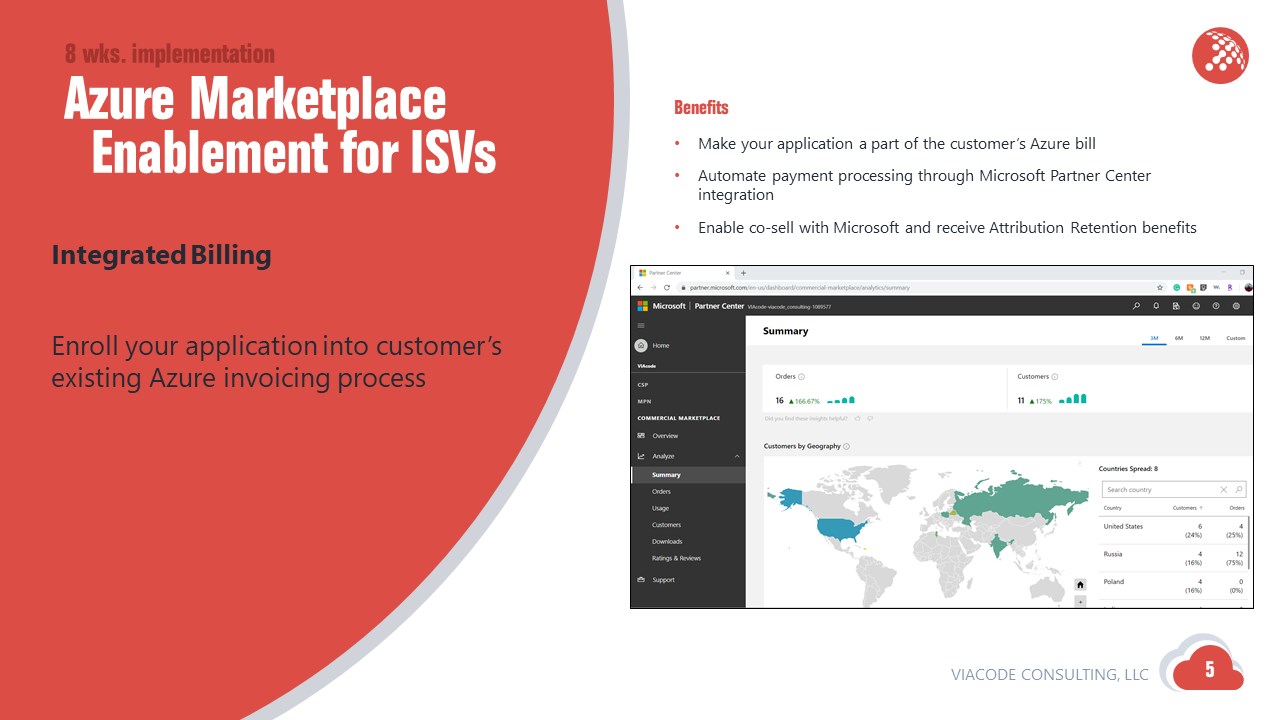Bookmark the page with the star icon
Image resolution: width=1280 pixels, height=720 pixels.
click(1160, 287)
